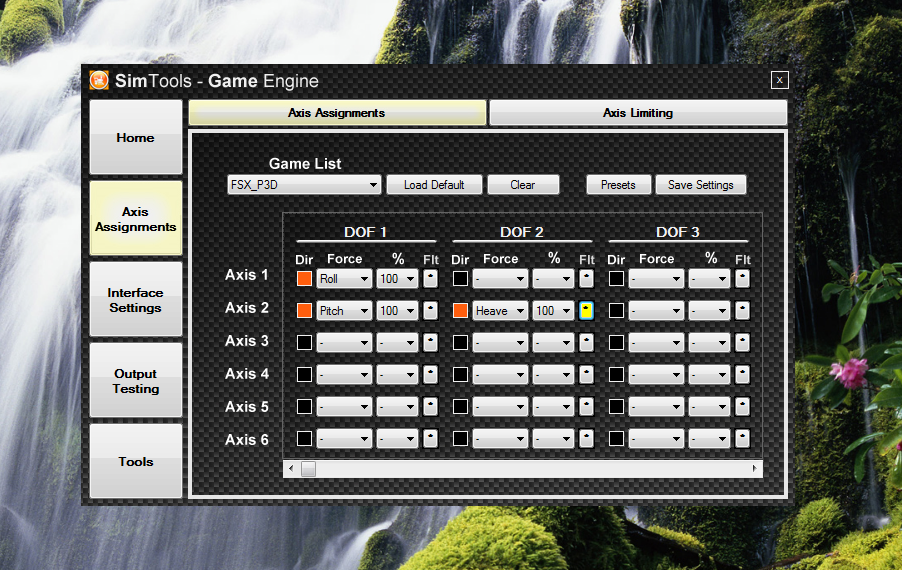This screenshot has height=570, width=902.
Task: Click Save Settings
Action: point(701,185)
